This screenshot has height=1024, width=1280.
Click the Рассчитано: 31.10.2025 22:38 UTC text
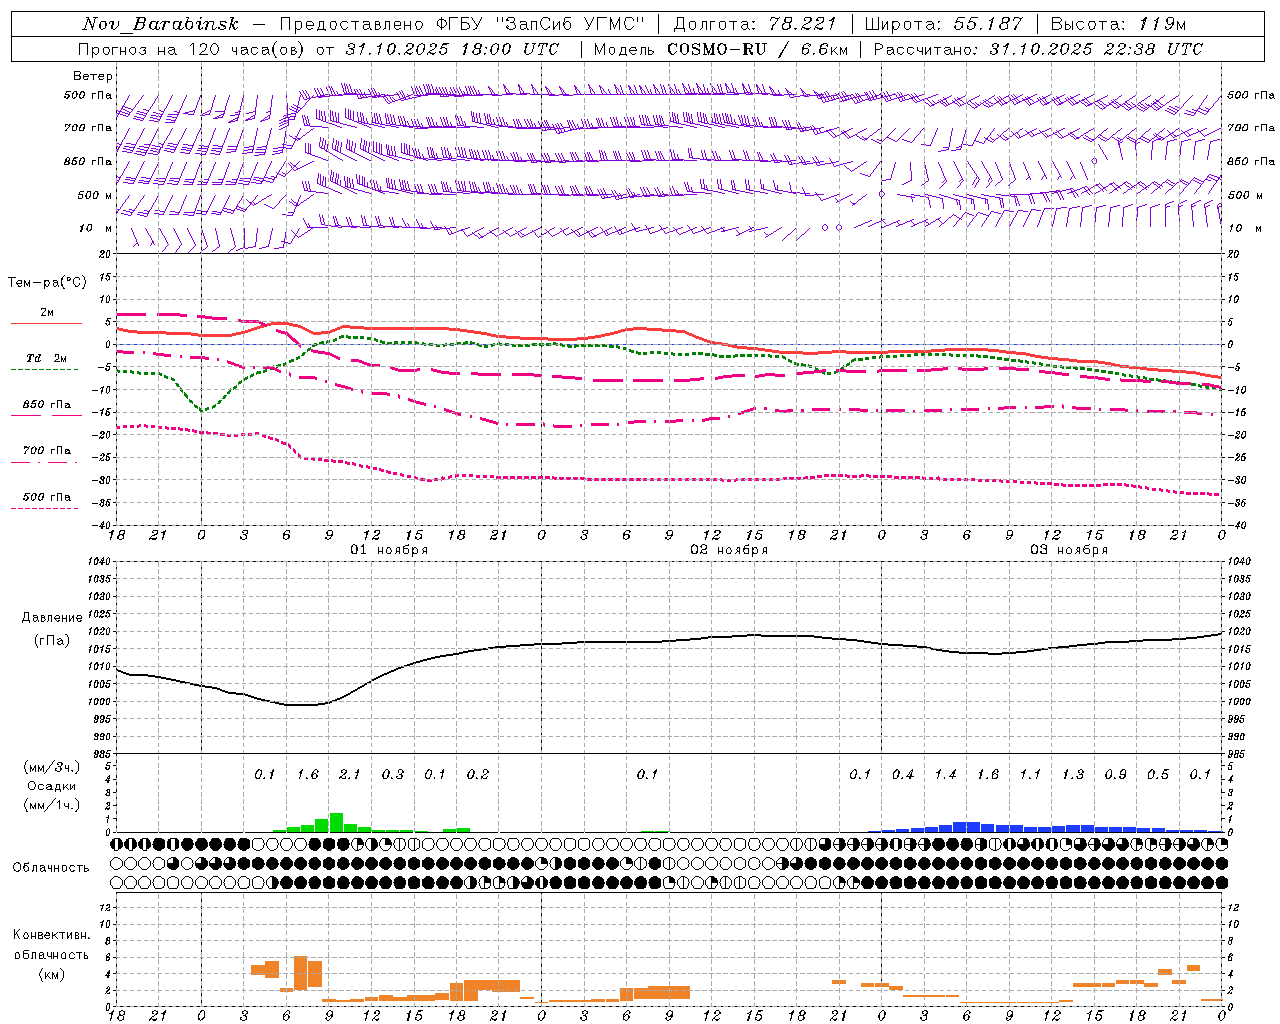1038,49
